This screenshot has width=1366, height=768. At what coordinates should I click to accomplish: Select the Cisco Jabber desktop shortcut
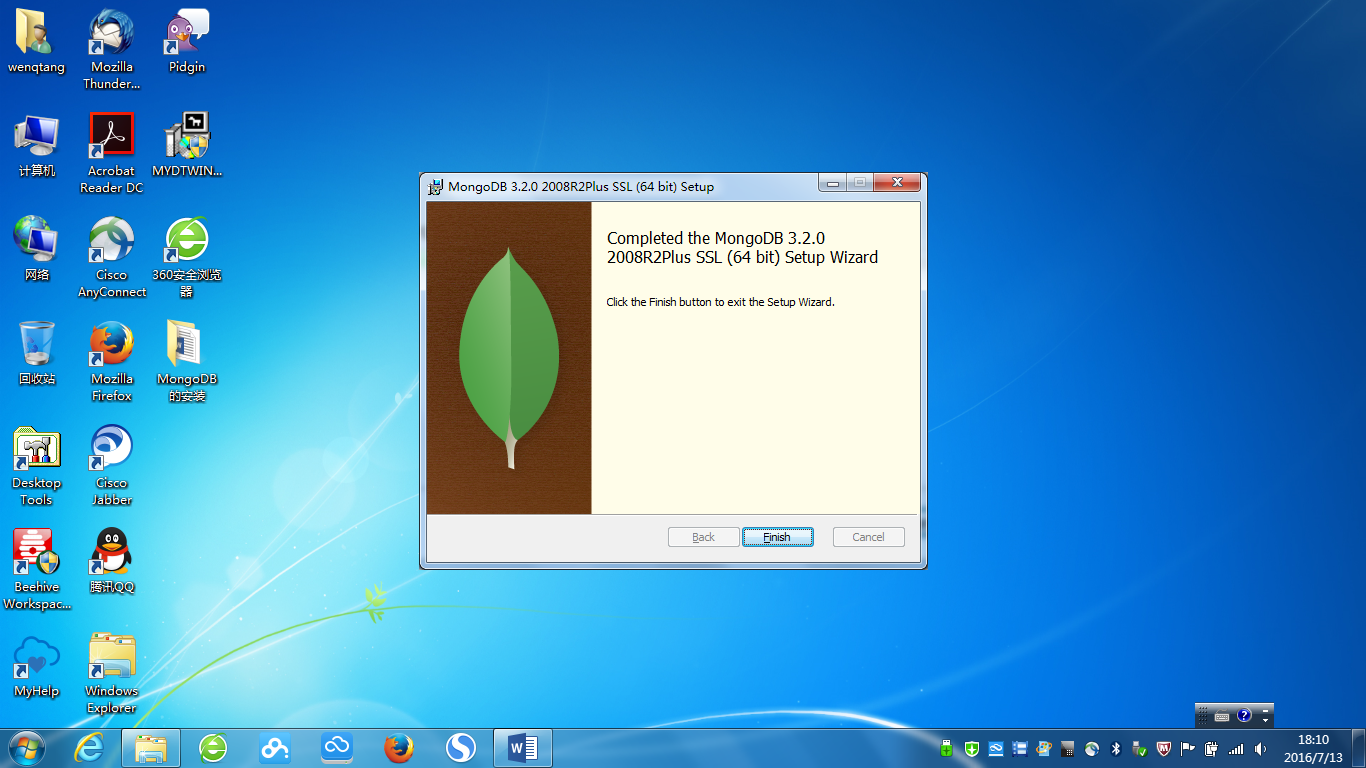point(112,466)
